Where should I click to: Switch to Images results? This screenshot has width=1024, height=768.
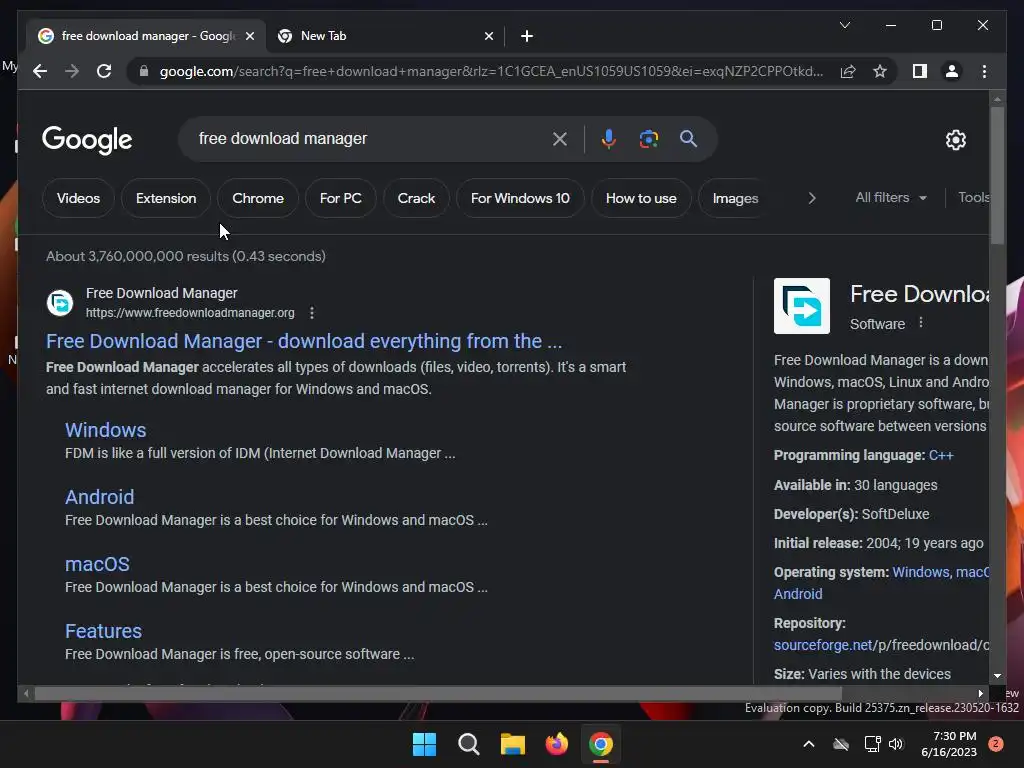point(735,198)
